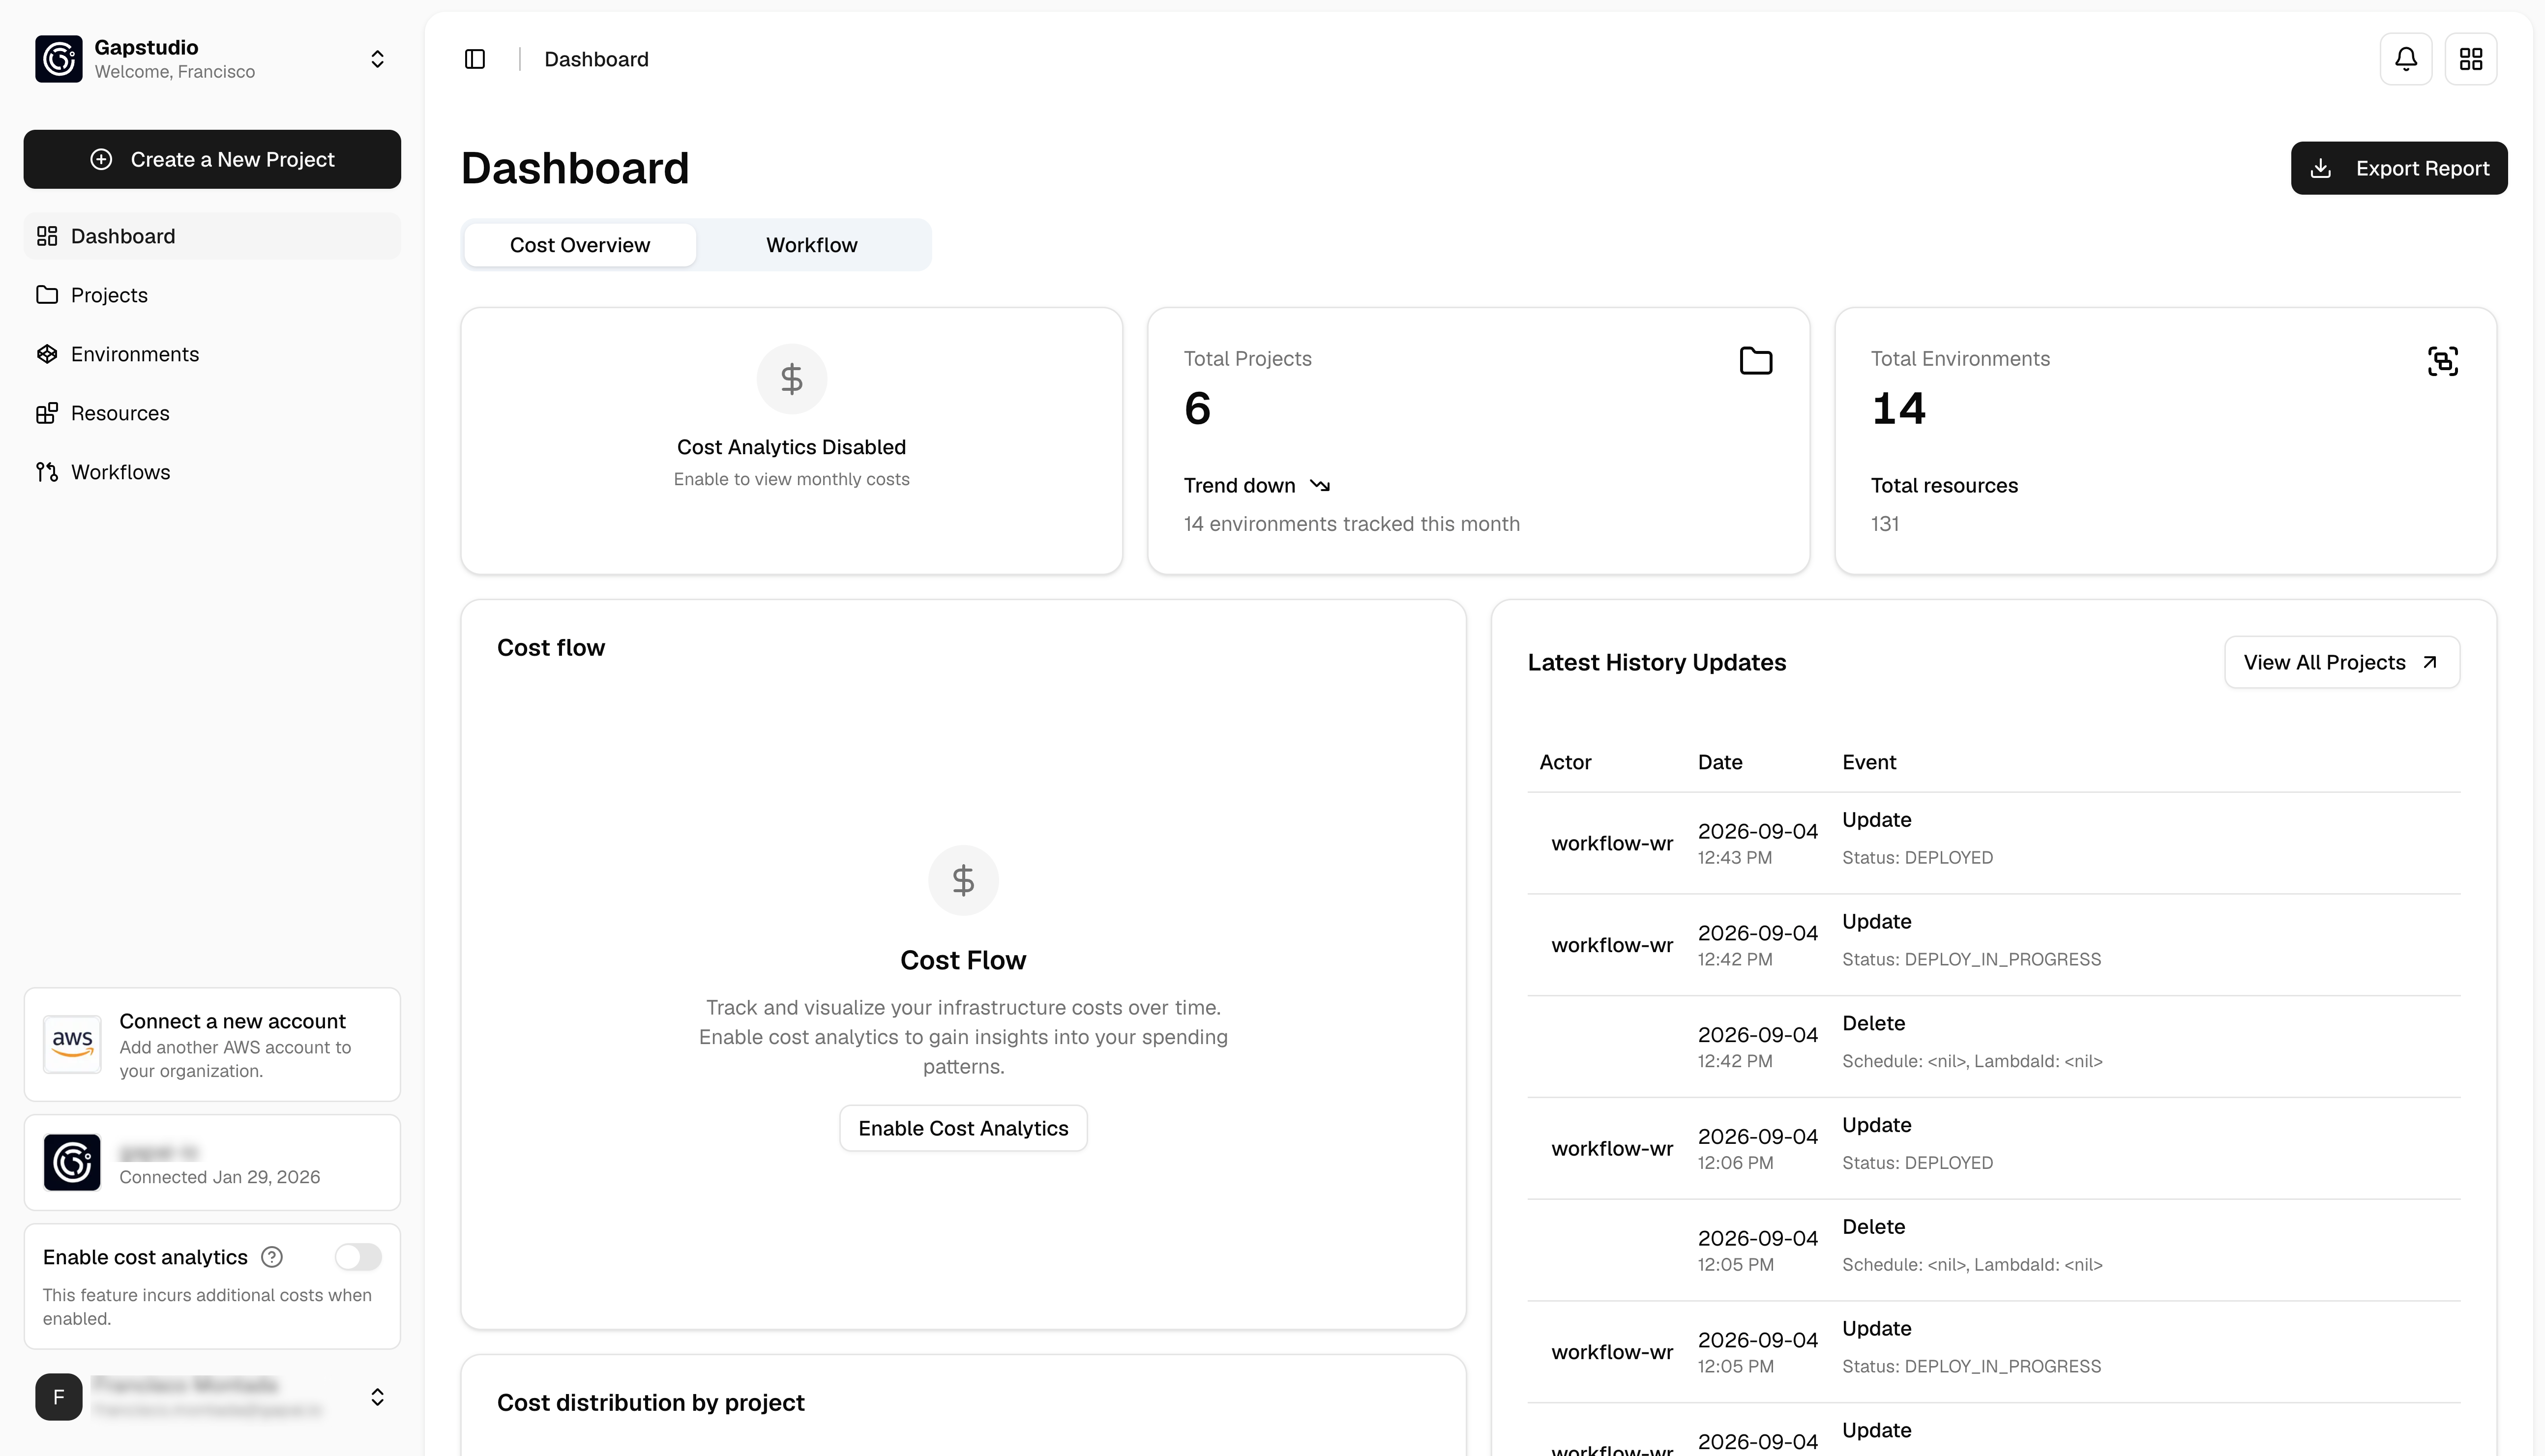This screenshot has width=2545, height=1456.
Task: Click the download icon on Export Report
Action: tap(2321, 168)
